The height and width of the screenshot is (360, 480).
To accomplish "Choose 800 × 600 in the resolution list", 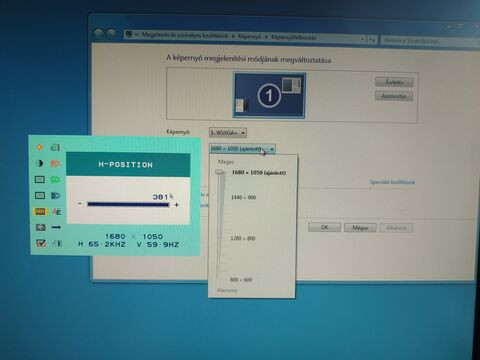I will [241, 280].
